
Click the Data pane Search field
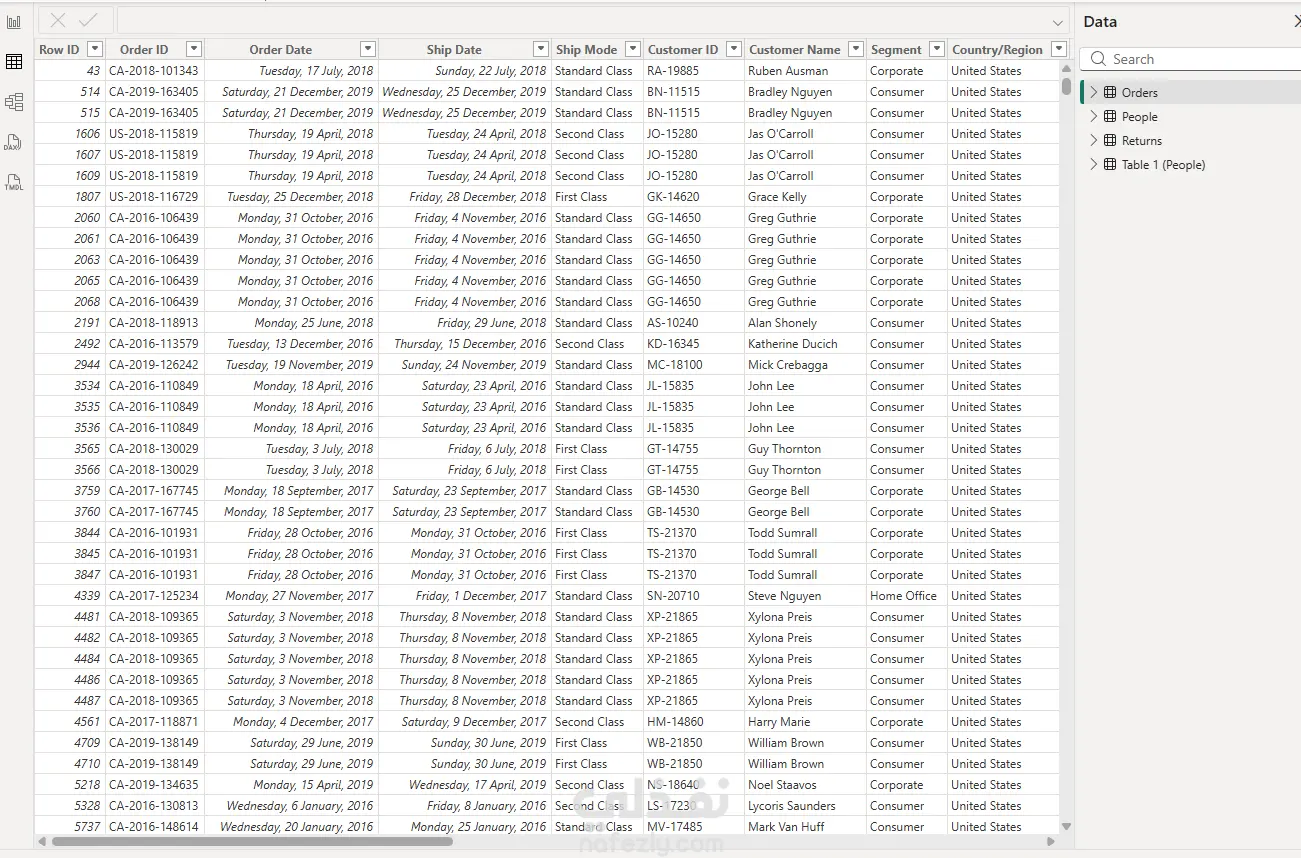pyautogui.click(x=1192, y=59)
